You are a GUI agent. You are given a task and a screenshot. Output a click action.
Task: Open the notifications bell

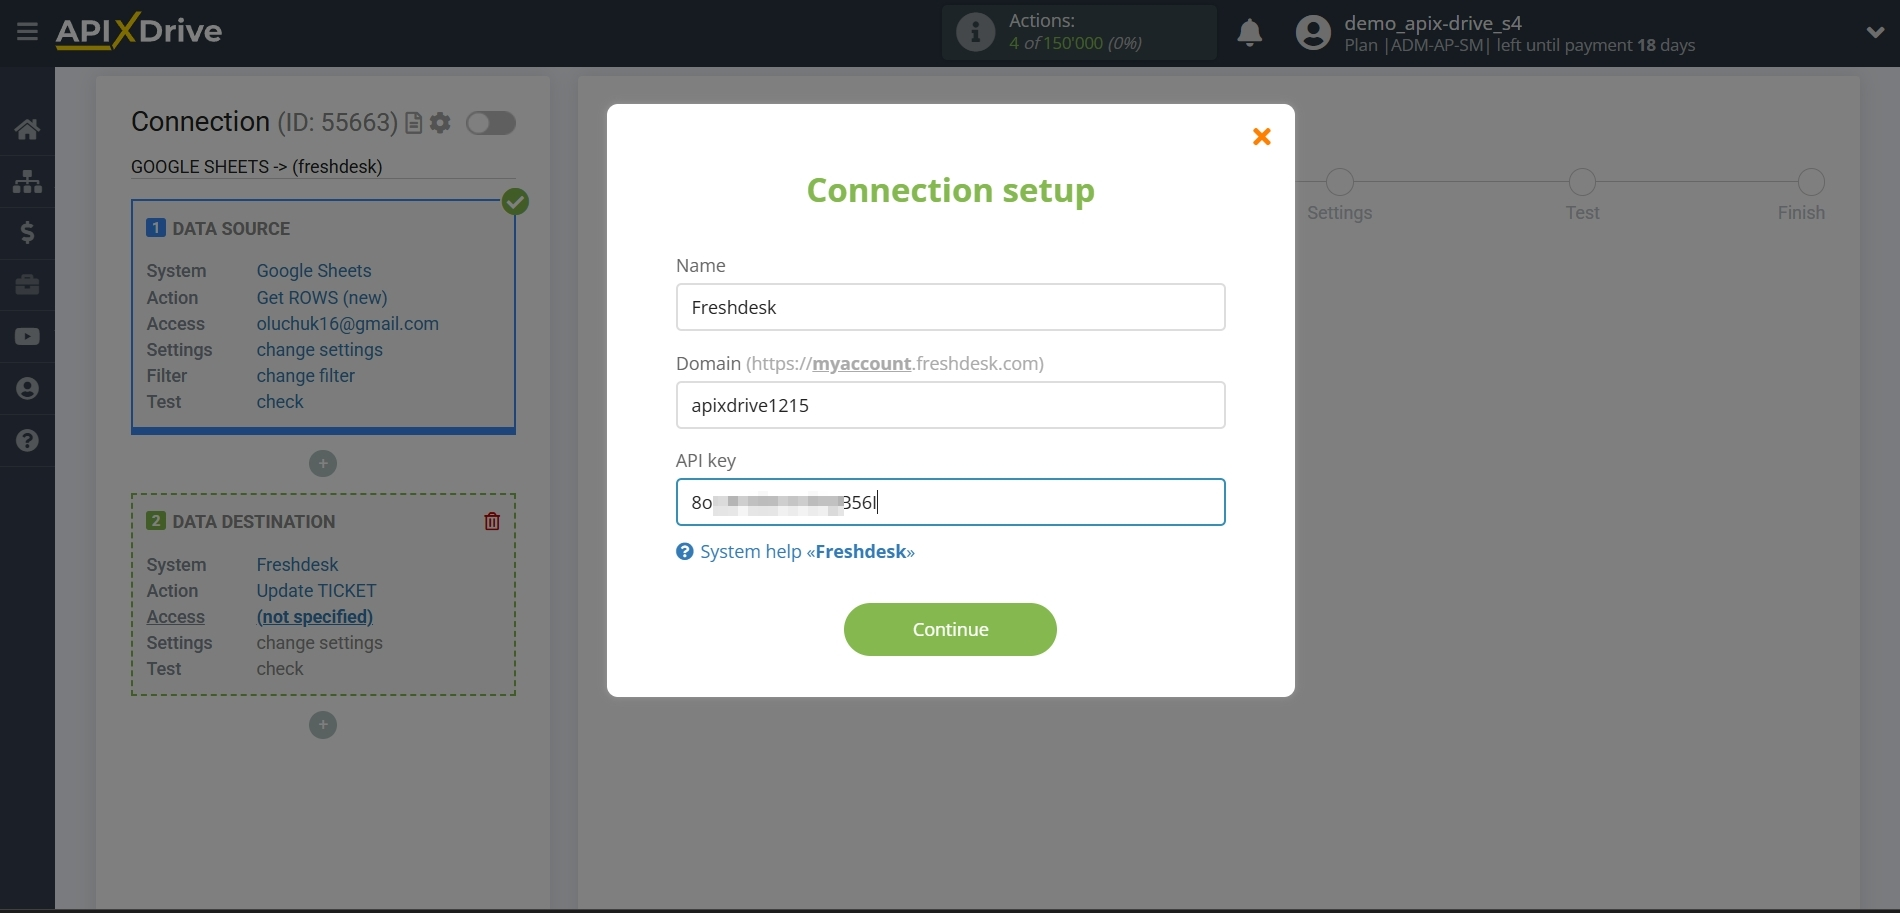click(1249, 33)
